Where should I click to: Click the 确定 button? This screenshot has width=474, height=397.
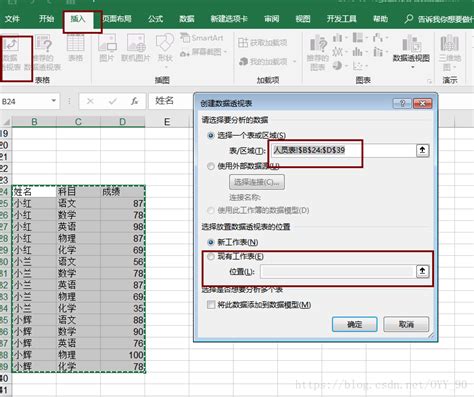click(x=355, y=324)
